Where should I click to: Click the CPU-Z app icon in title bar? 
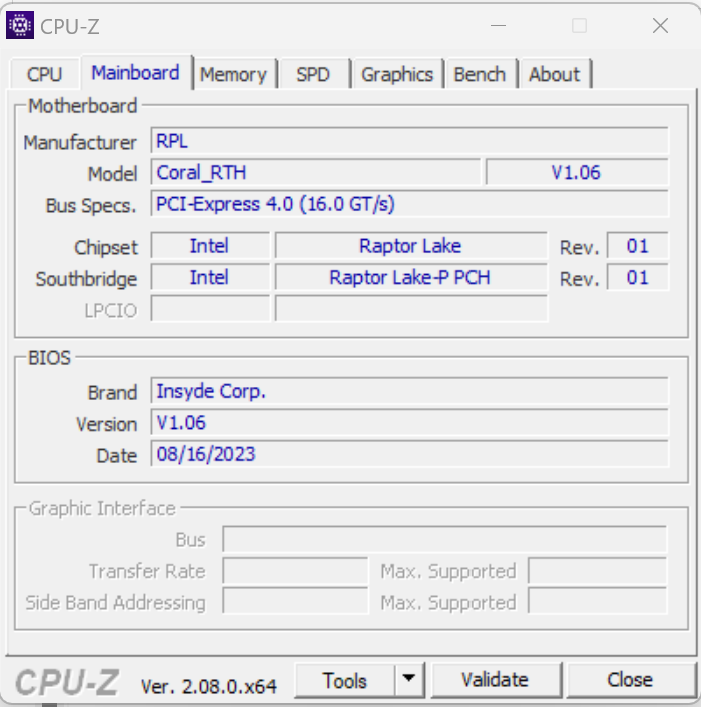coord(20,26)
